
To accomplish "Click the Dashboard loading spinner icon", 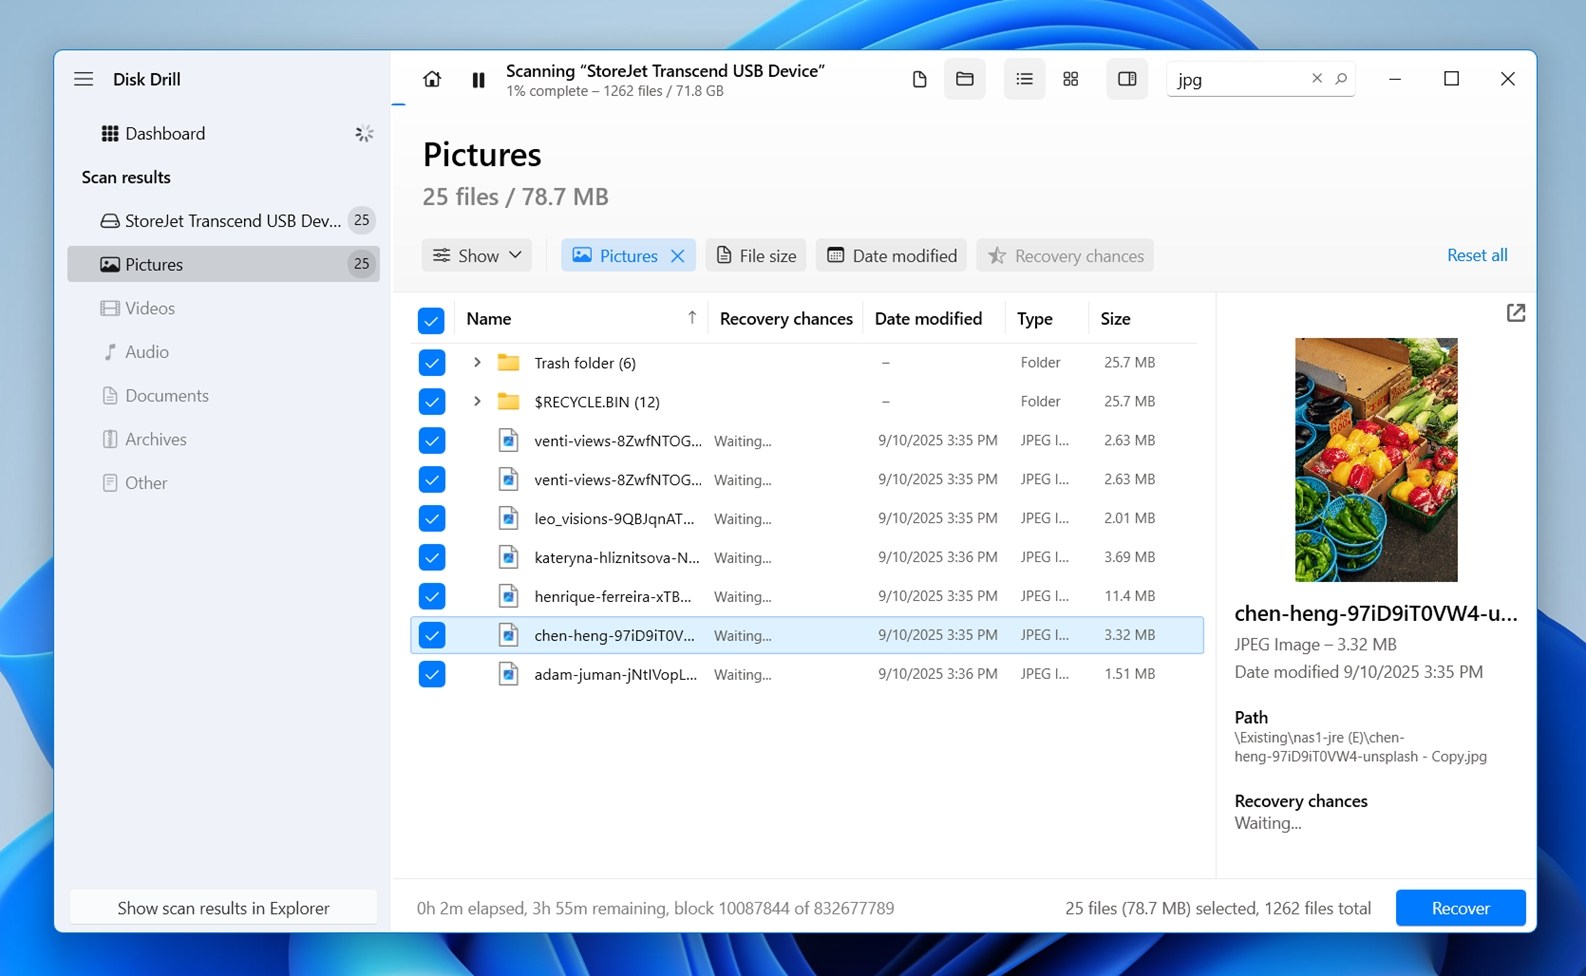I will click(x=364, y=133).
